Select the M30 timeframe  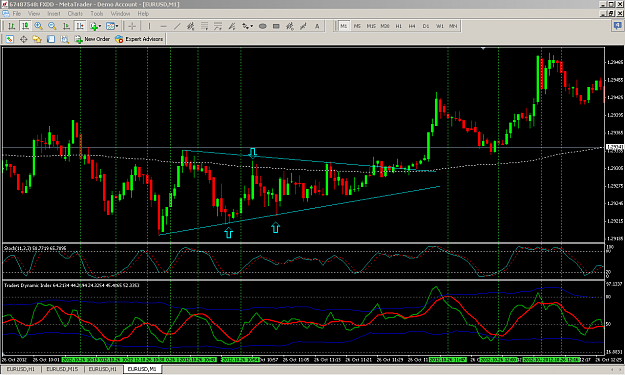[385, 26]
